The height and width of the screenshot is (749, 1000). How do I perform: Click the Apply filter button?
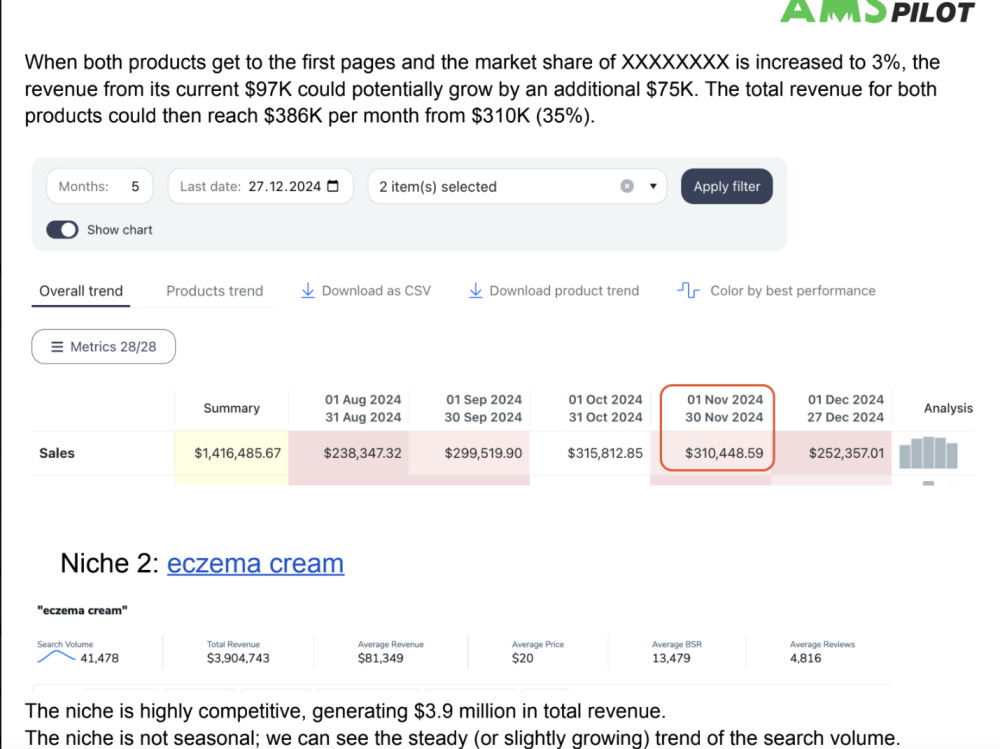[726, 186]
